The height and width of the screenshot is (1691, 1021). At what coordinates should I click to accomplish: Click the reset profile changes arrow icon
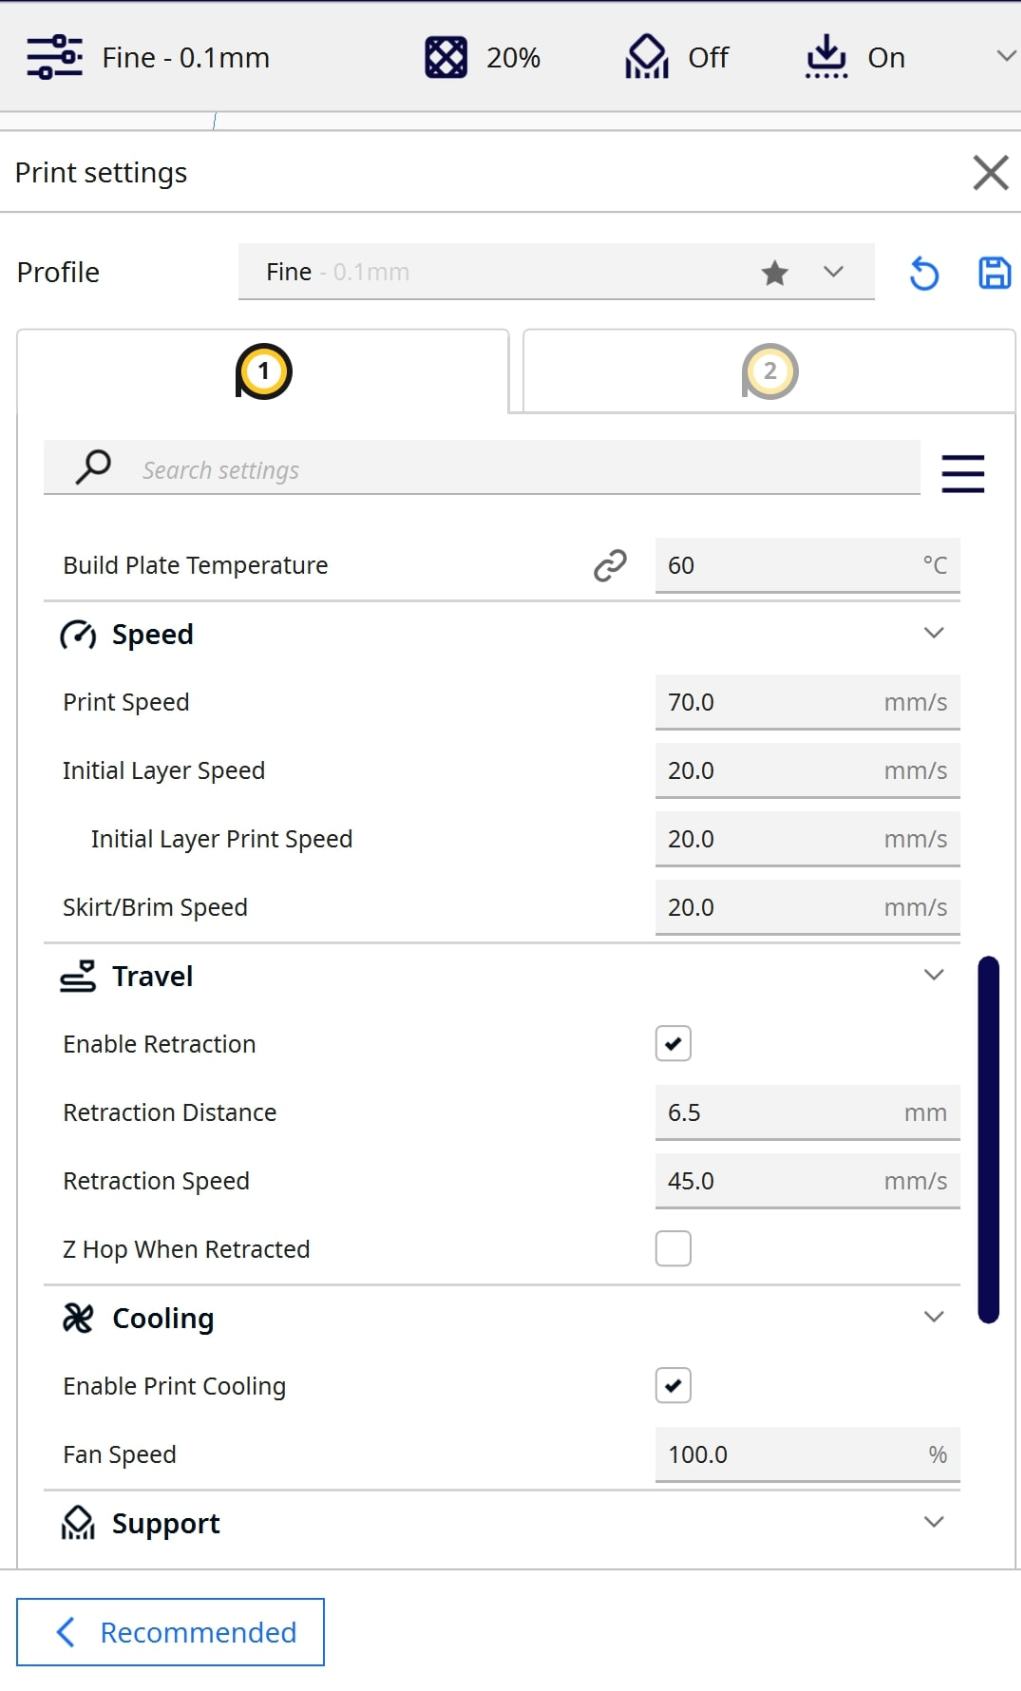coord(924,273)
